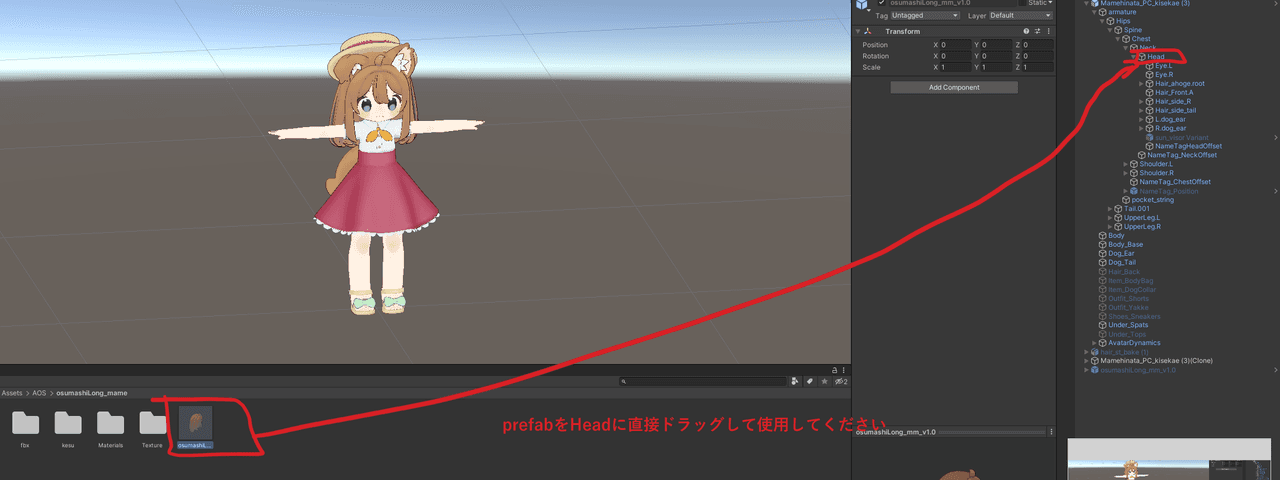This screenshot has height=480, width=1280.
Task: Open the Static dropdown arrow
Action: [1048, 3]
